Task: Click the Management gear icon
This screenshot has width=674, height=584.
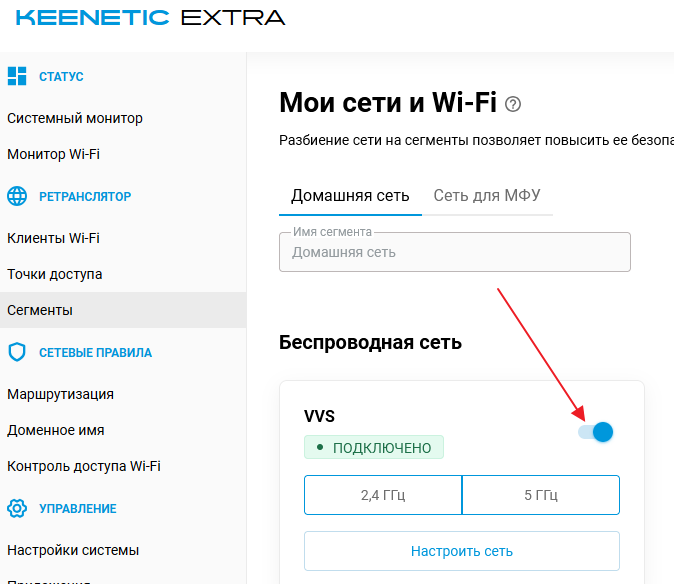Action: (x=17, y=508)
